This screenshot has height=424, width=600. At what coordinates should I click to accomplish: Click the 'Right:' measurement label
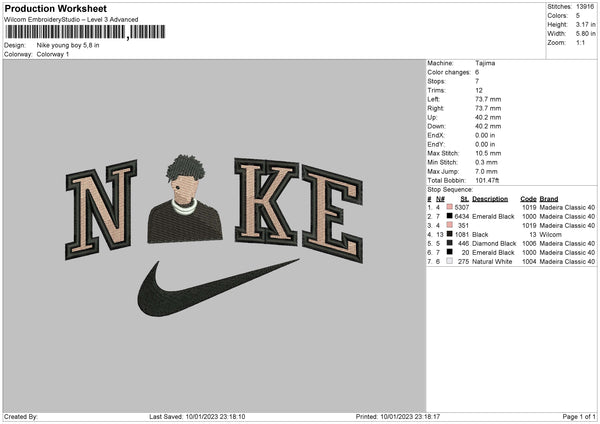pyautogui.click(x=435, y=108)
